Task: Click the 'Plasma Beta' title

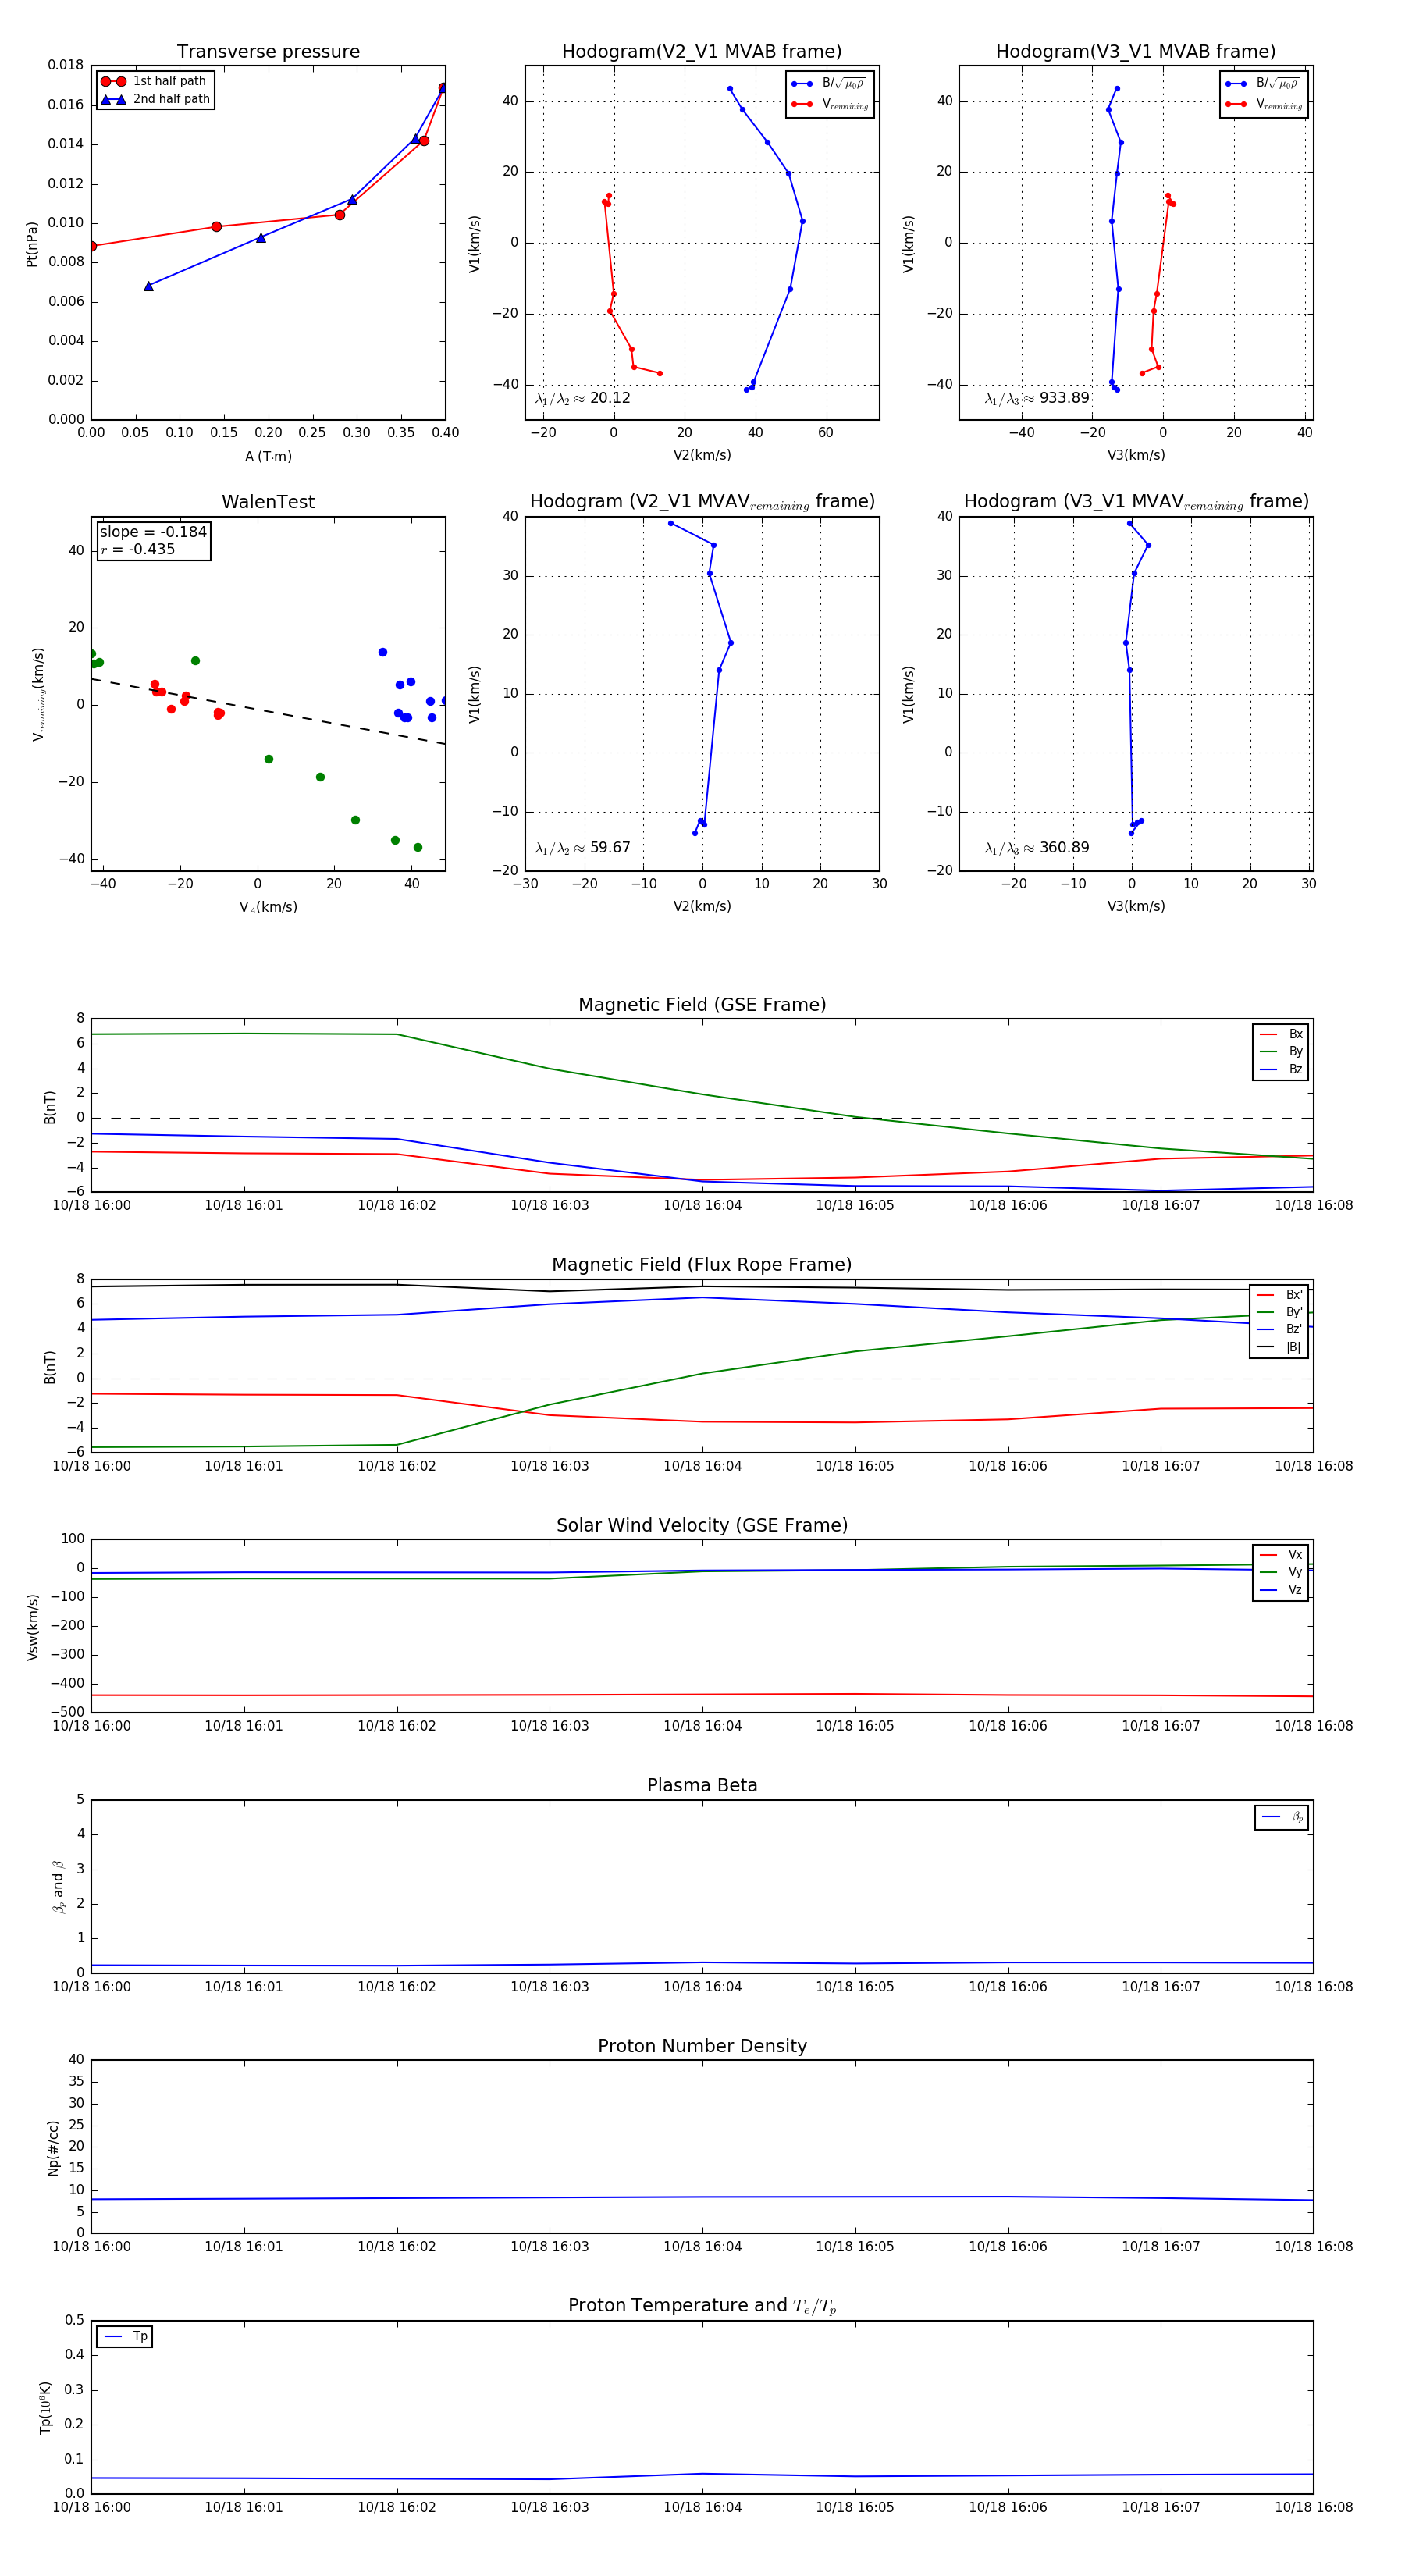Action: [x=702, y=1785]
